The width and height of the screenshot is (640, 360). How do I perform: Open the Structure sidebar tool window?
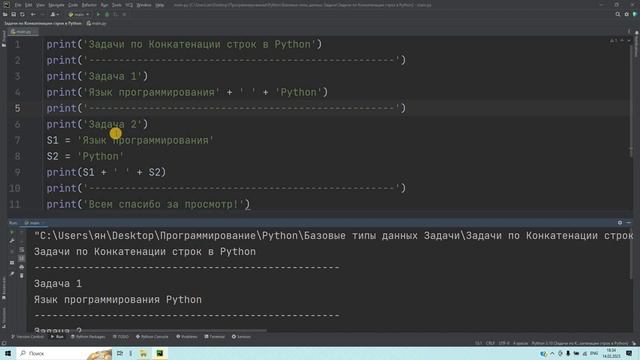point(4,317)
